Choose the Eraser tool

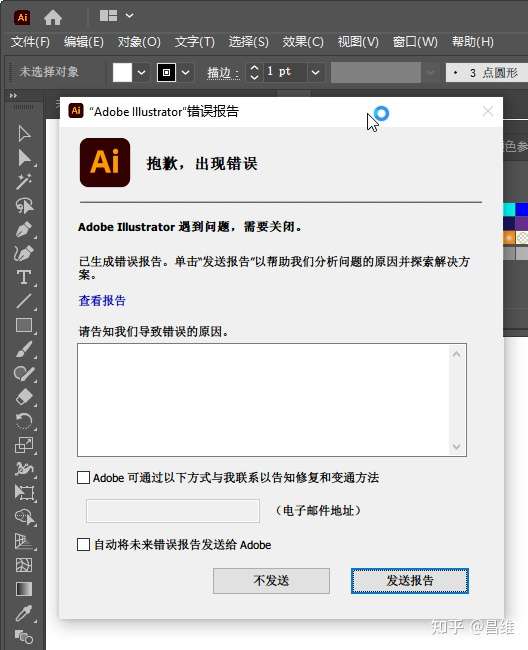[24, 397]
